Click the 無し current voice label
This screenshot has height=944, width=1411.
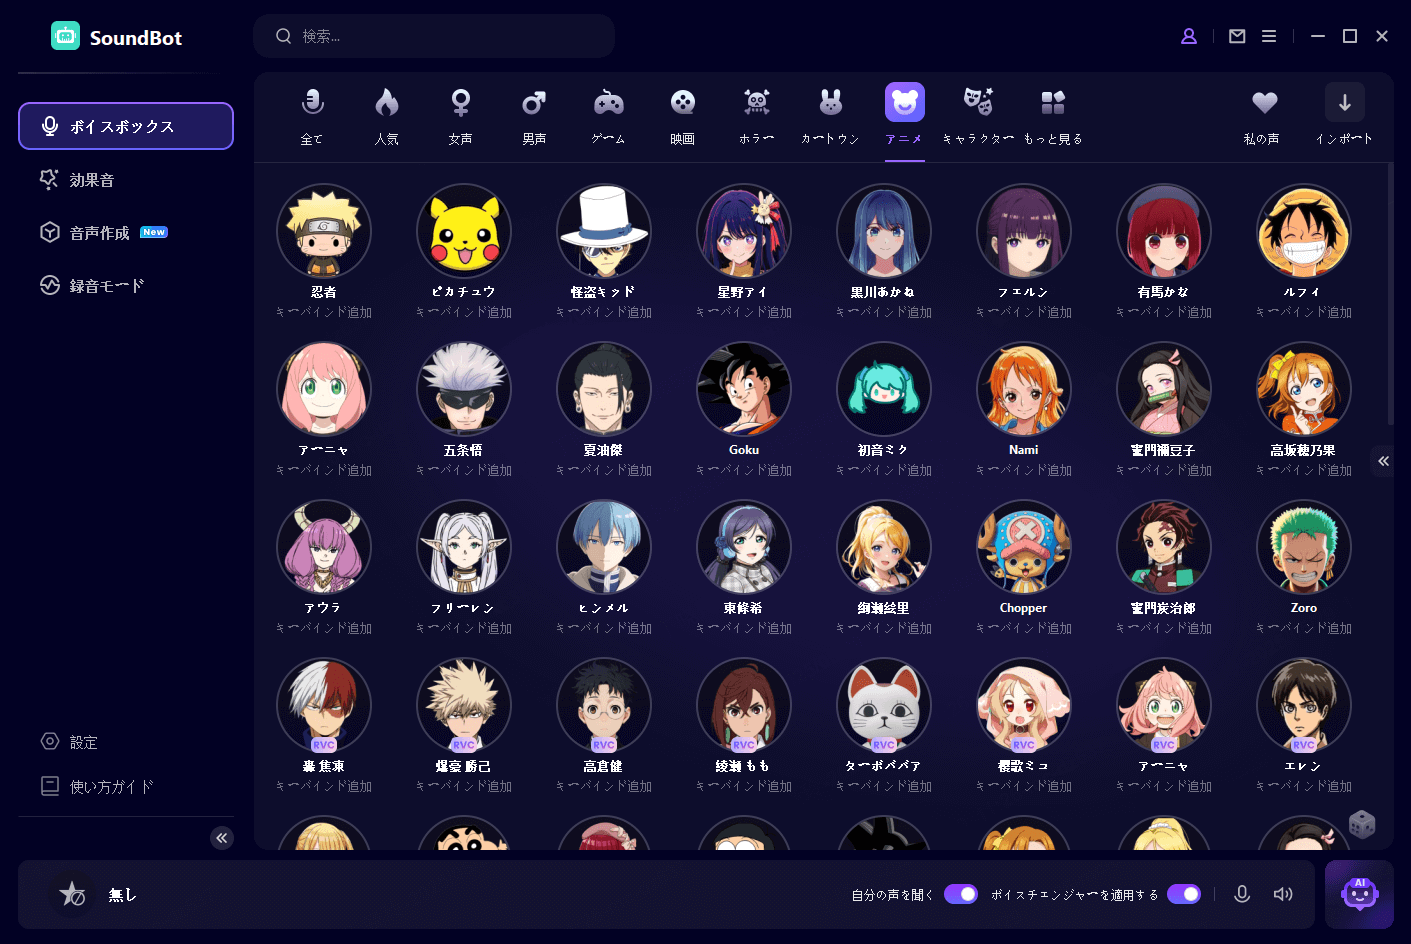click(x=123, y=894)
